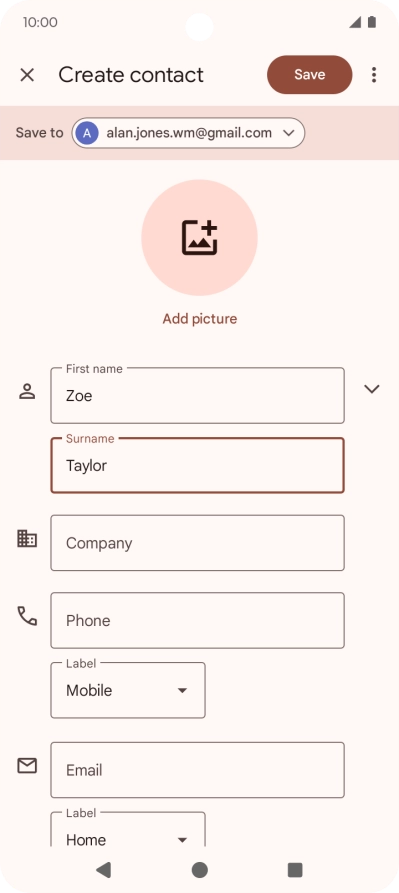The height and width of the screenshot is (893, 399).
Task: Tap the email envelope icon
Action: pos(27,766)
